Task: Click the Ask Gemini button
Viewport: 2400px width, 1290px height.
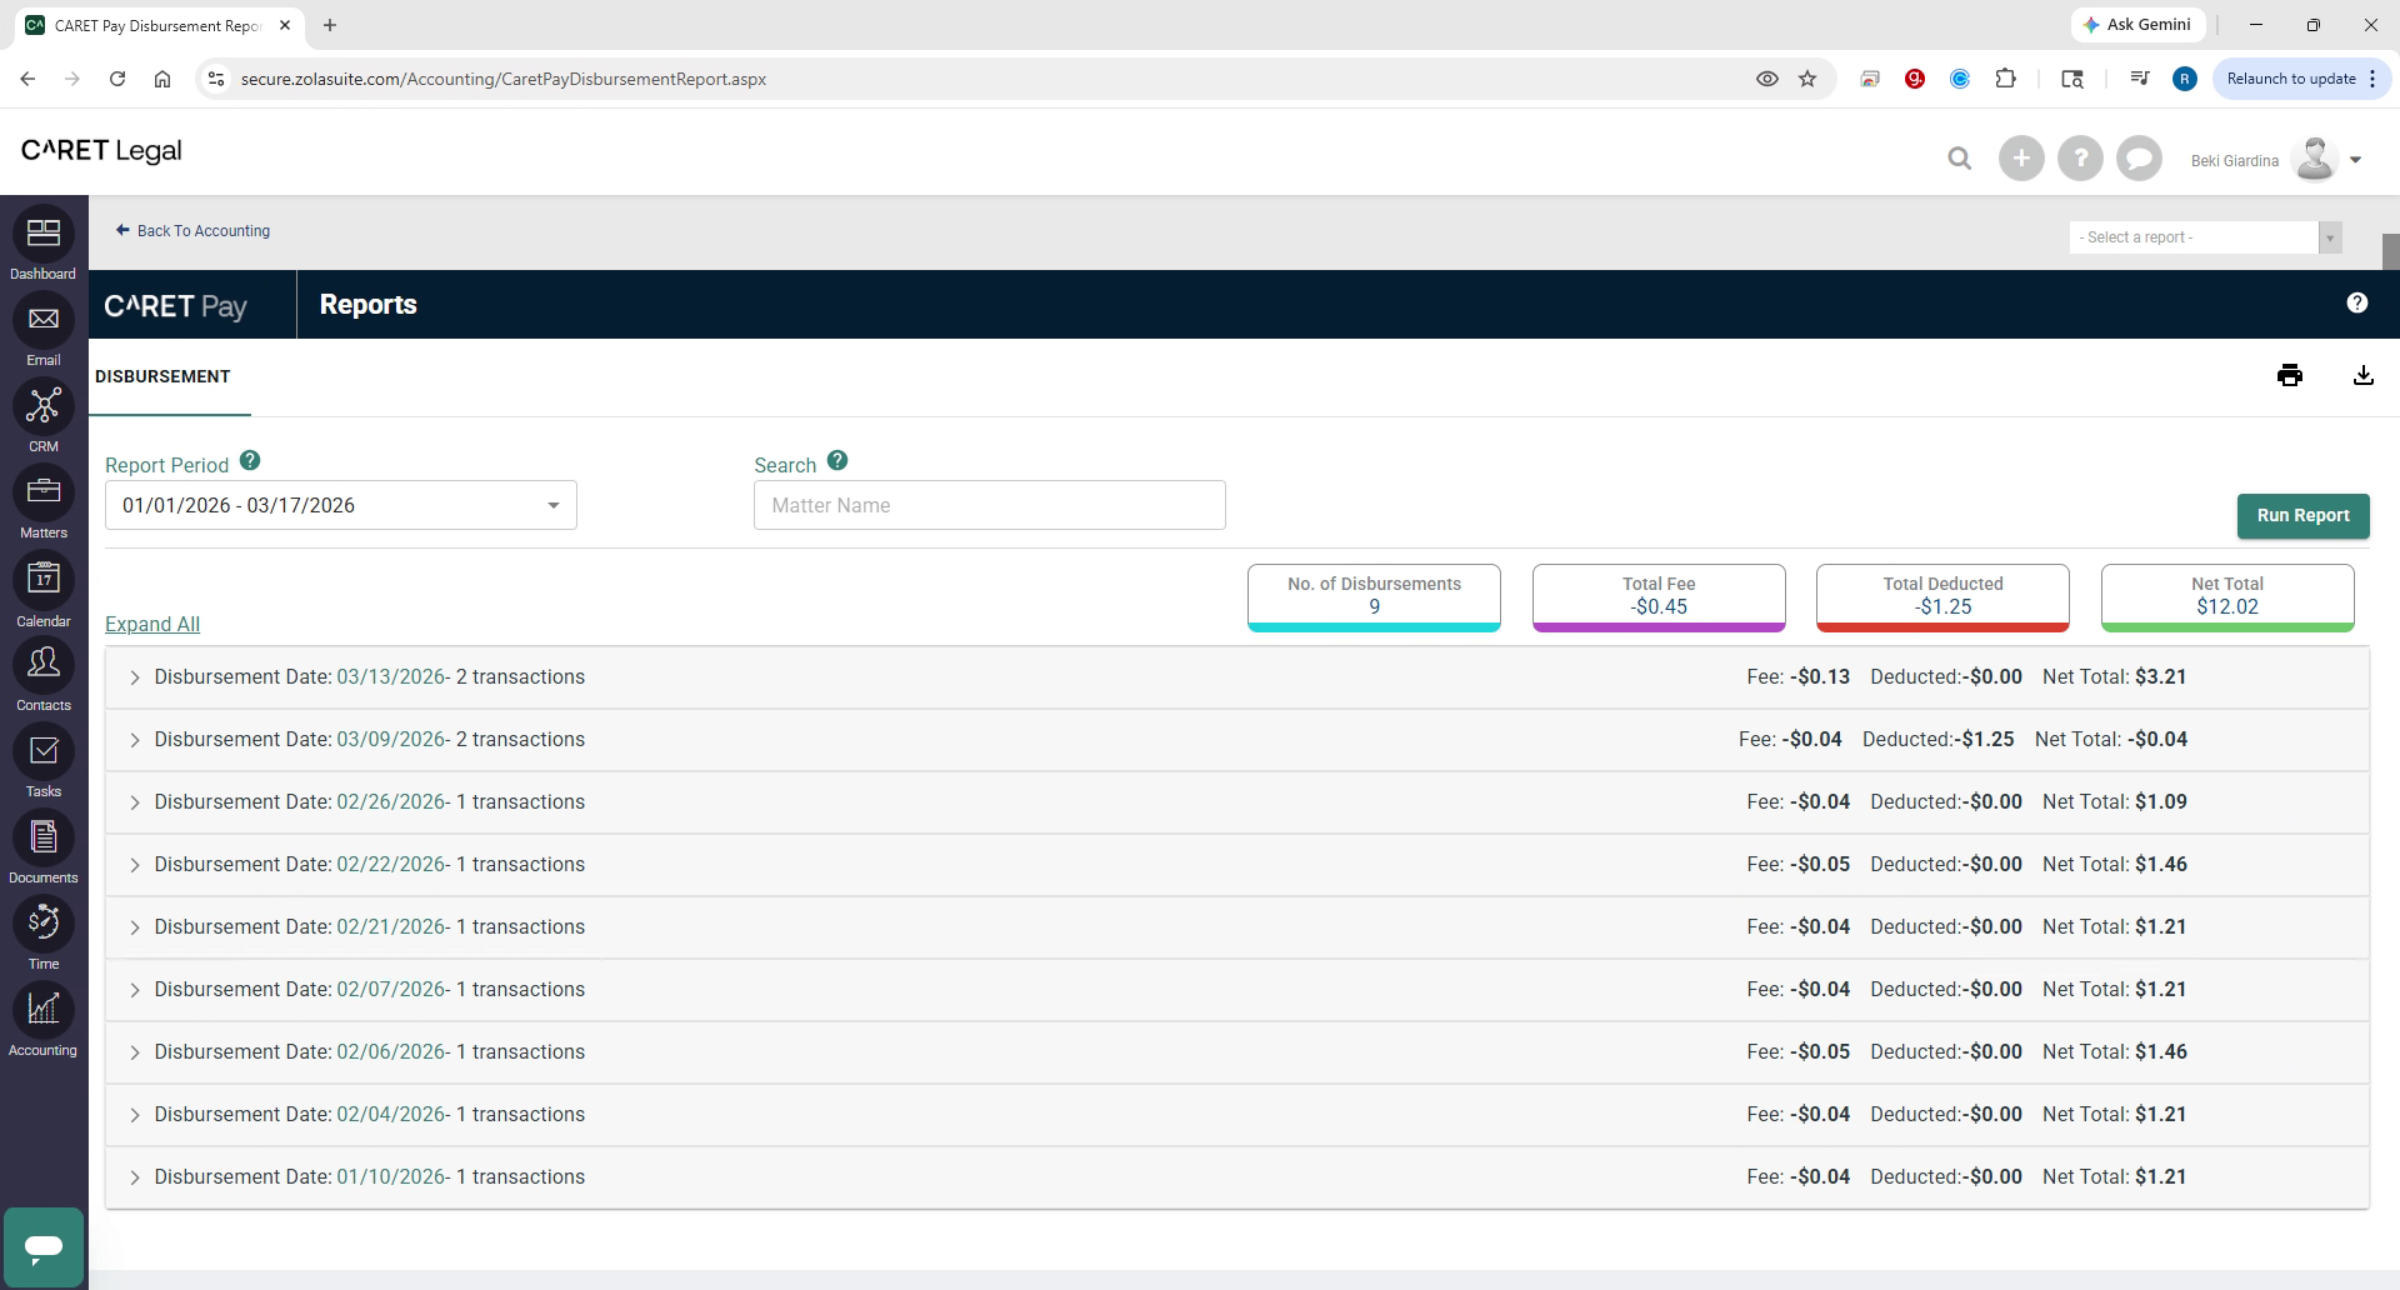Action: pos(2139,25)
